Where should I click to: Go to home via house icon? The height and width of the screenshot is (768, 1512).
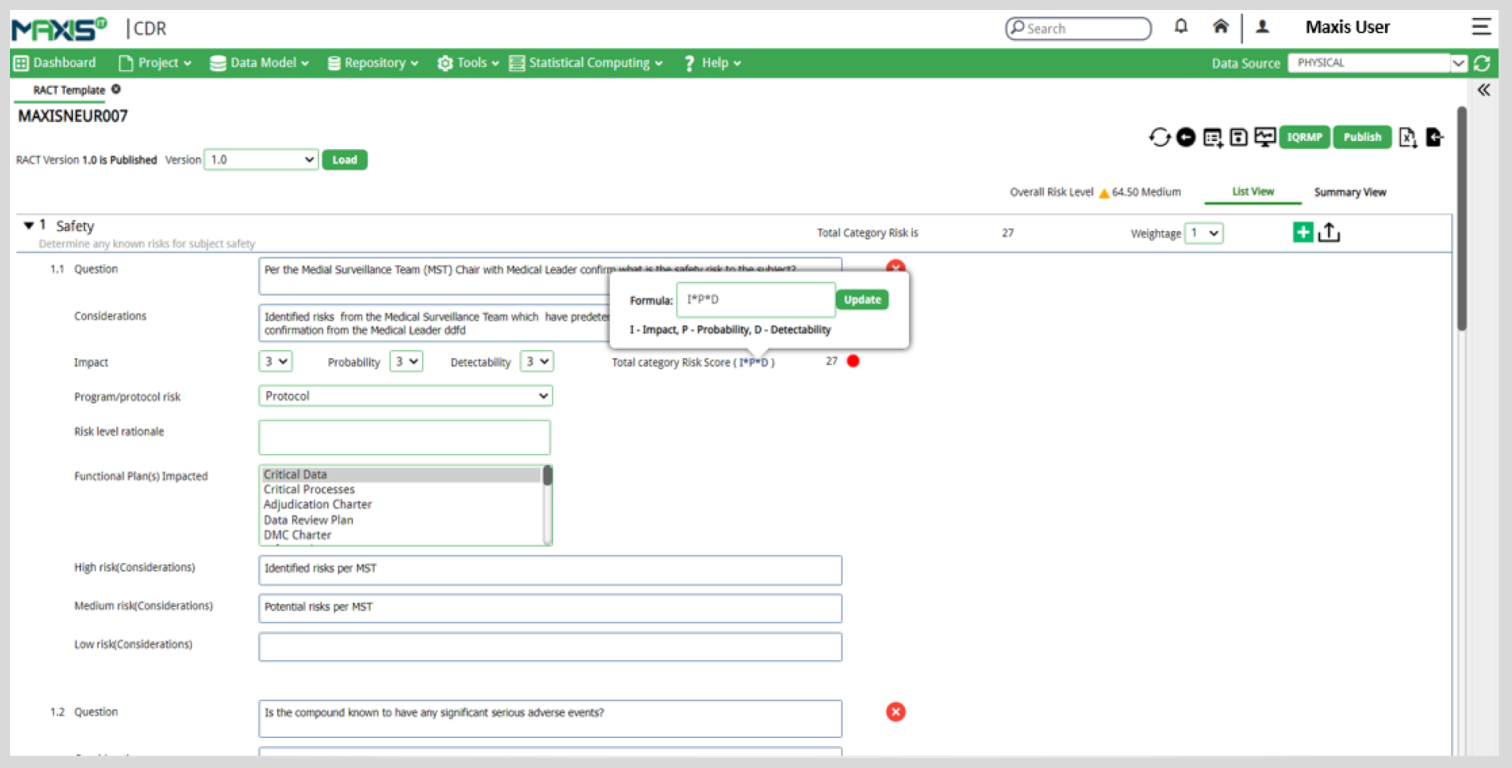(1220, 27)
